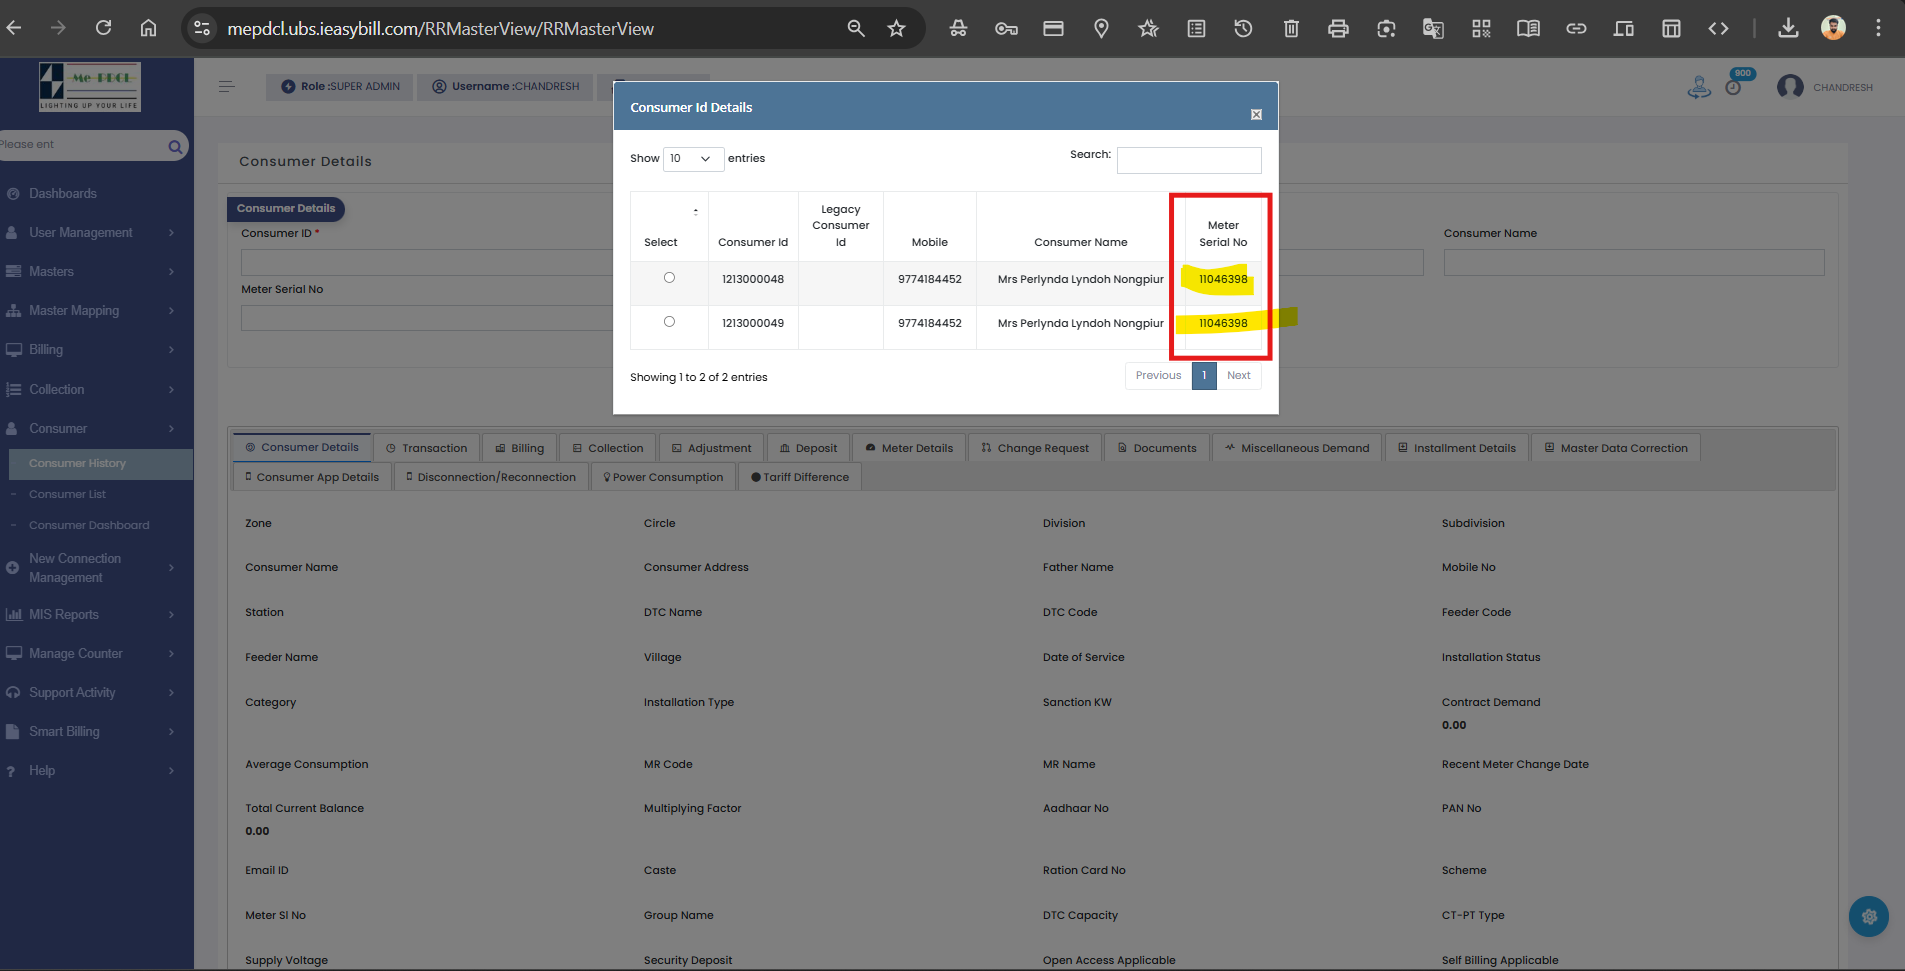Open the Show entries dropdown

point(692,159)
